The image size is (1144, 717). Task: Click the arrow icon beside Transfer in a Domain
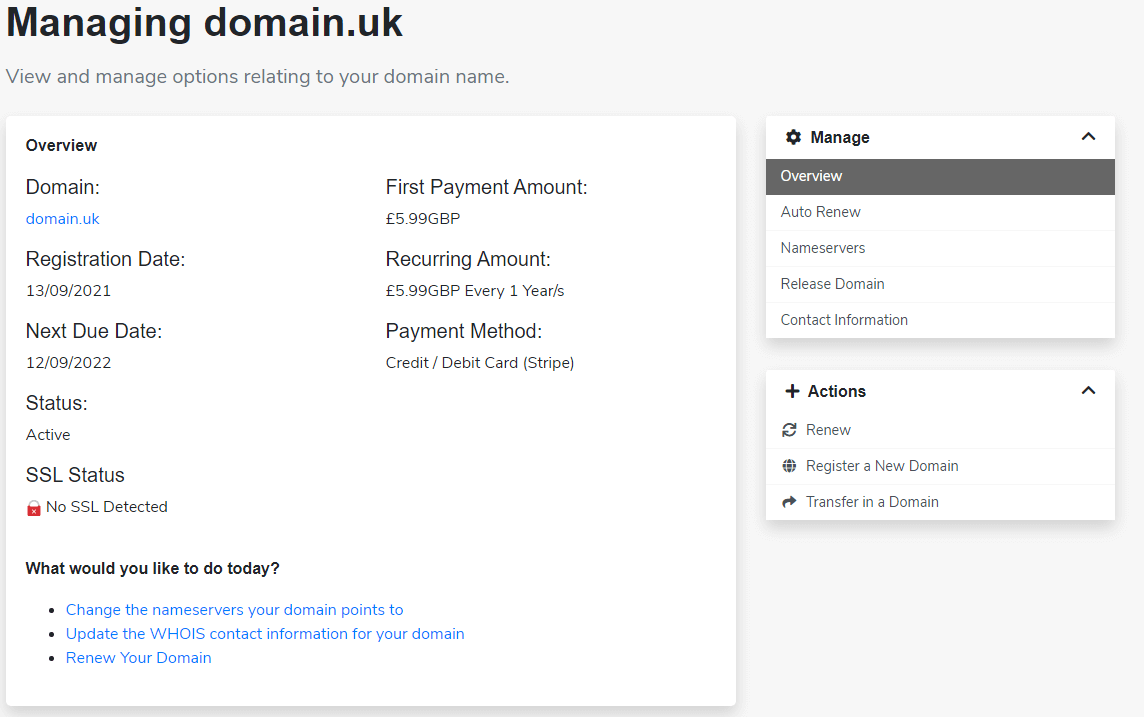click(x=789, y=502)
